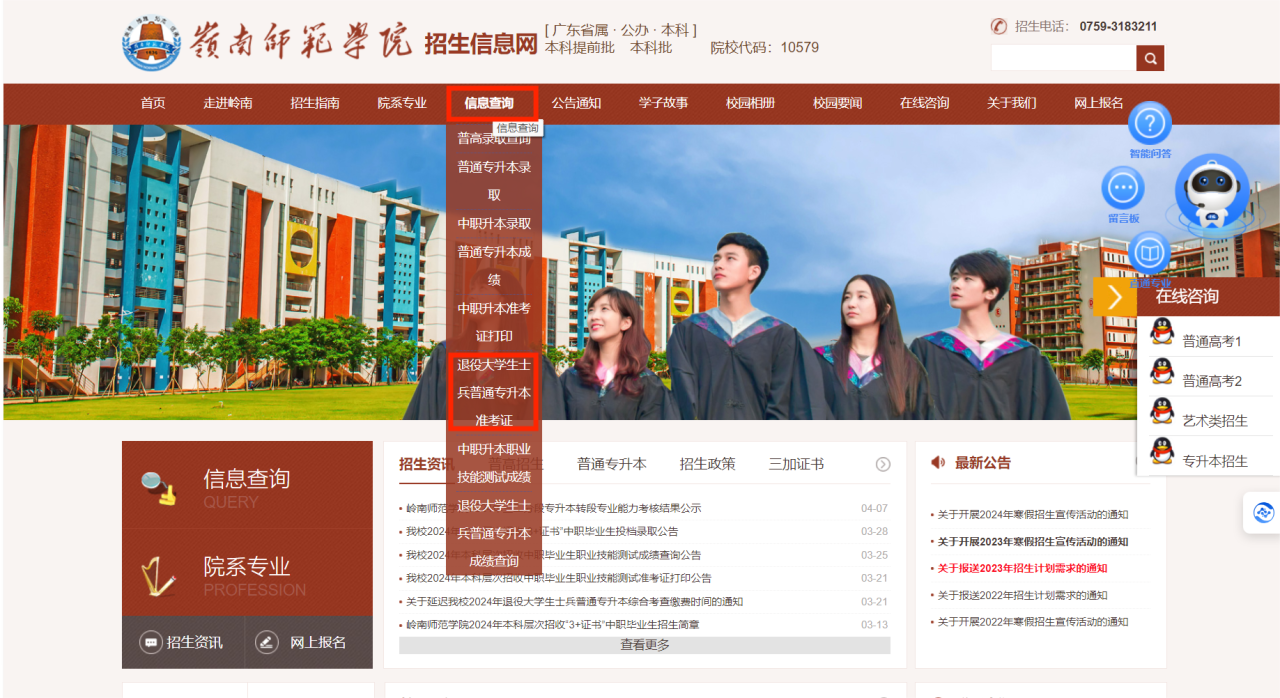Screen dimensions: 1280x698
Task: Select 退役大学生士兵普通专升本准考证 from the dropdown
Action: 494,392
